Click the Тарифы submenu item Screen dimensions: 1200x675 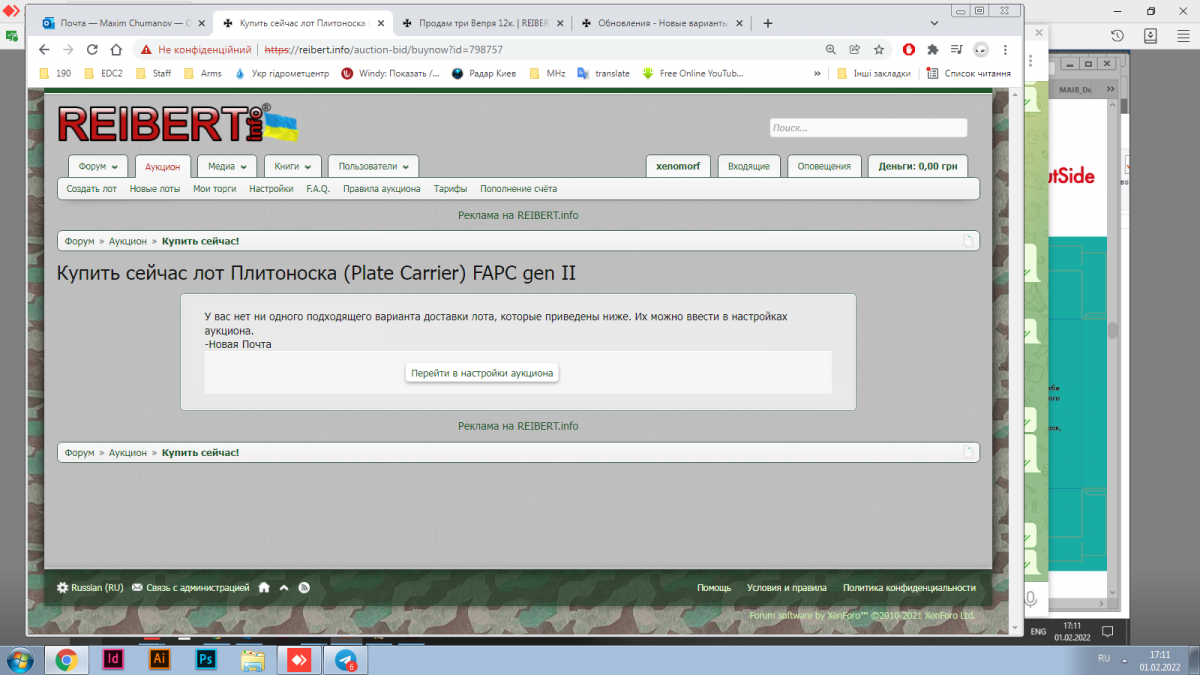tap(450, 189)
